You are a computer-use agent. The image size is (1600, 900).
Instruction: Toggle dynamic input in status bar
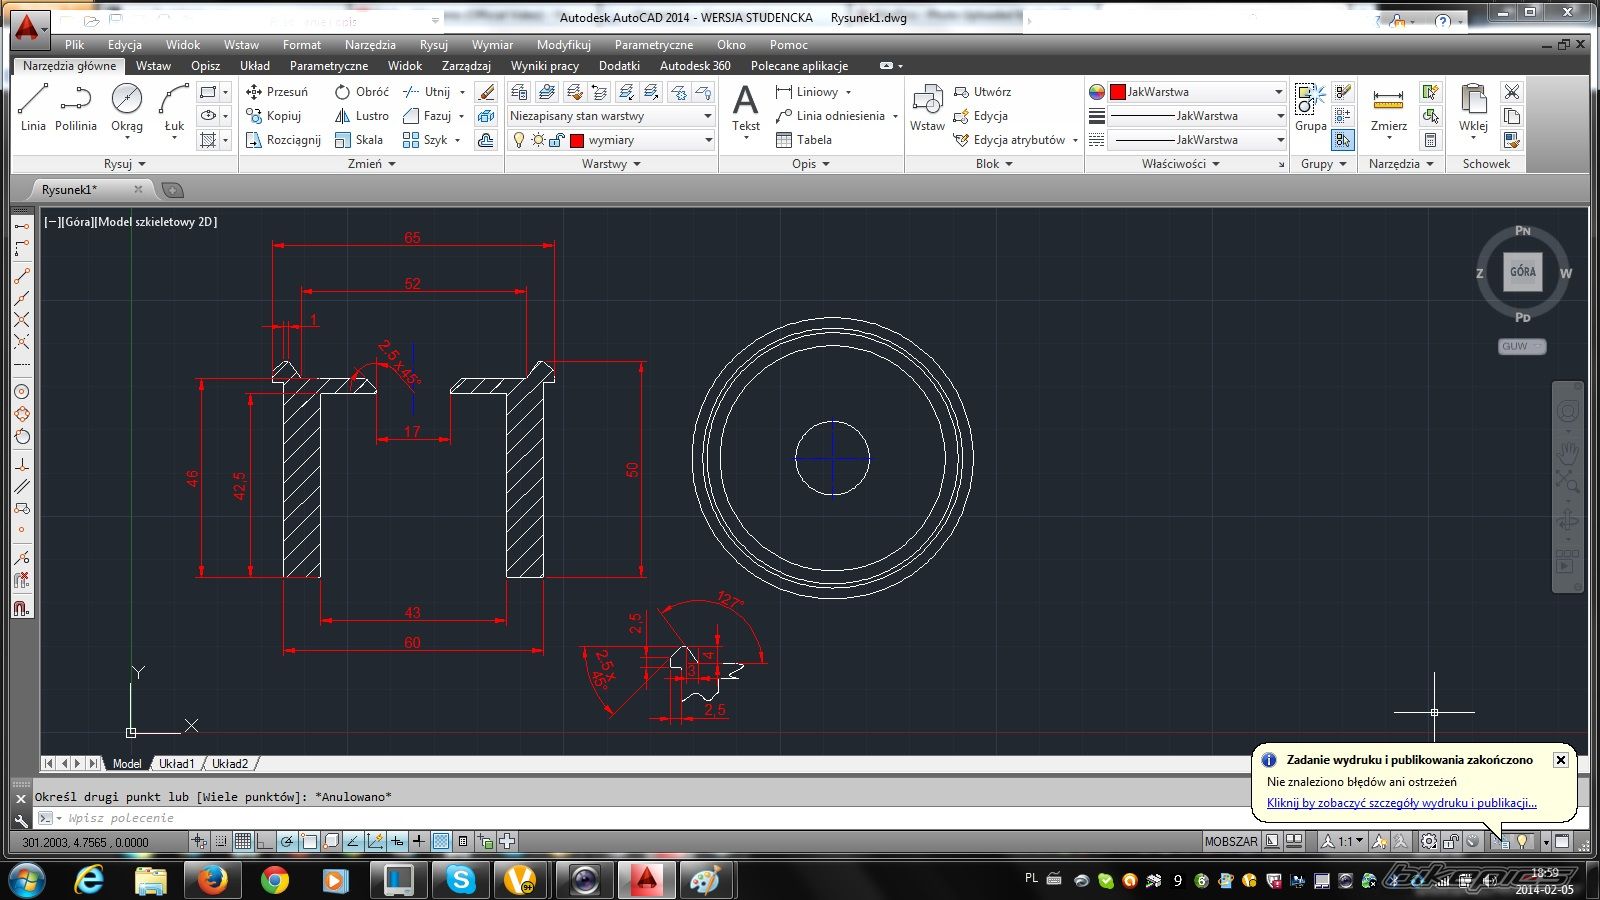[397, 842]
